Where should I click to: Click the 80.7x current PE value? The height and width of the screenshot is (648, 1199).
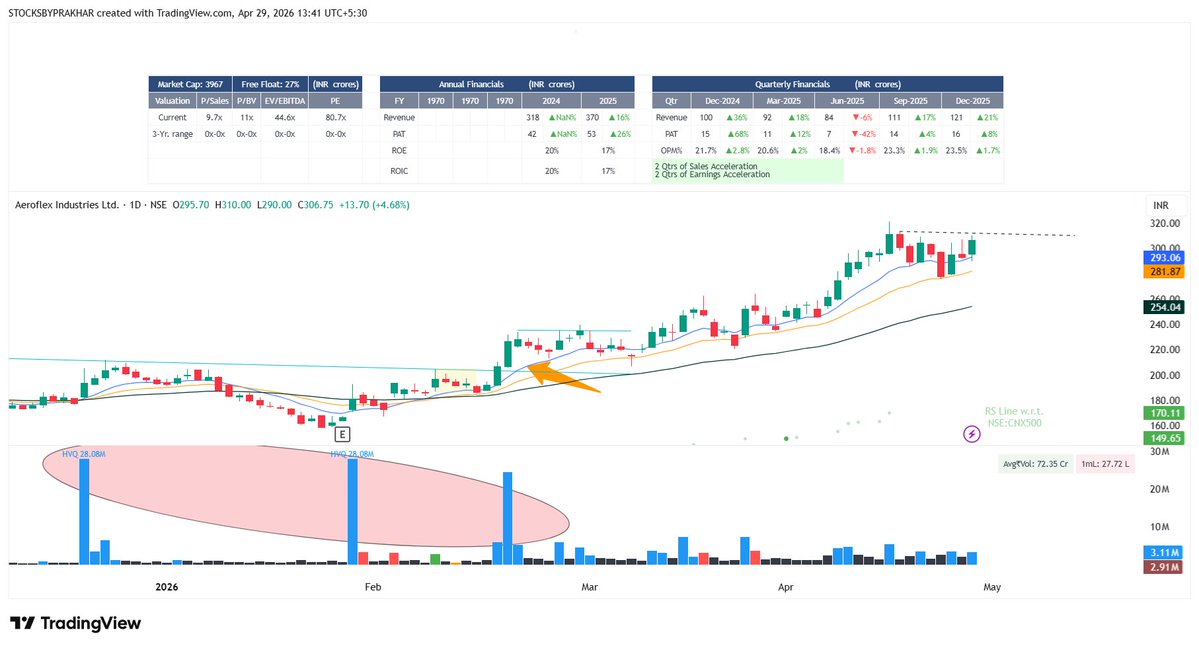click(x=335, y=118)
